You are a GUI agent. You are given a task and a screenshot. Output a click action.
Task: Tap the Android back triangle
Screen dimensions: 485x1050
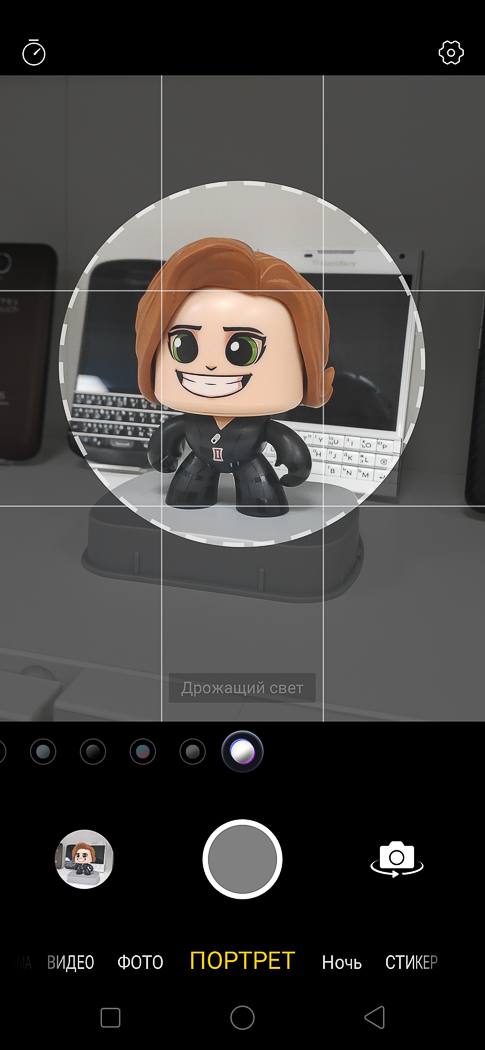click(x=374, y=1018)
